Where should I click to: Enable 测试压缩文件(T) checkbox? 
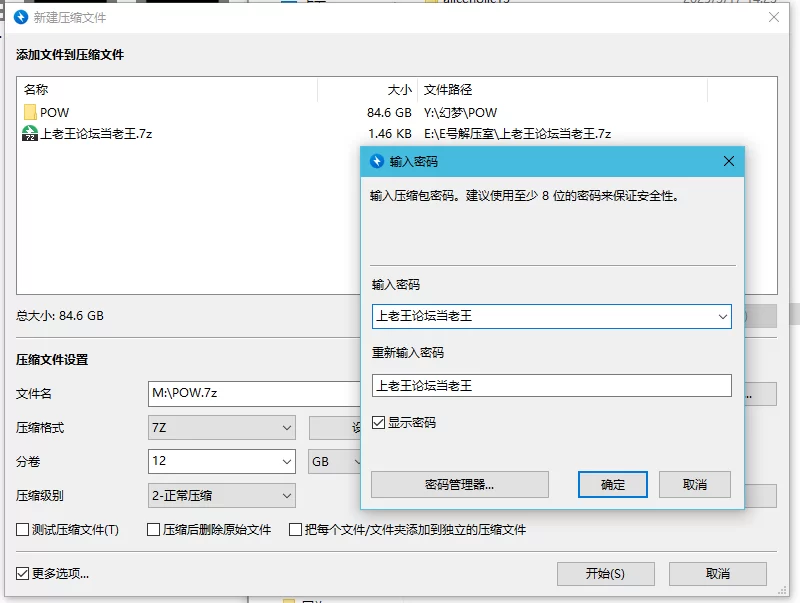(22, 530)
